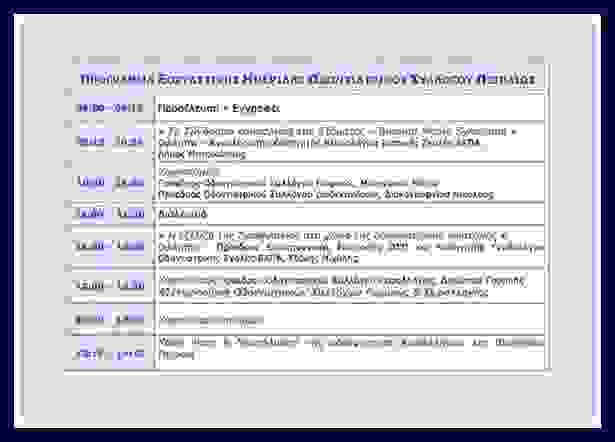Click the program title heading at top
This screenshot has width=615, height=442.
(307, 79)
